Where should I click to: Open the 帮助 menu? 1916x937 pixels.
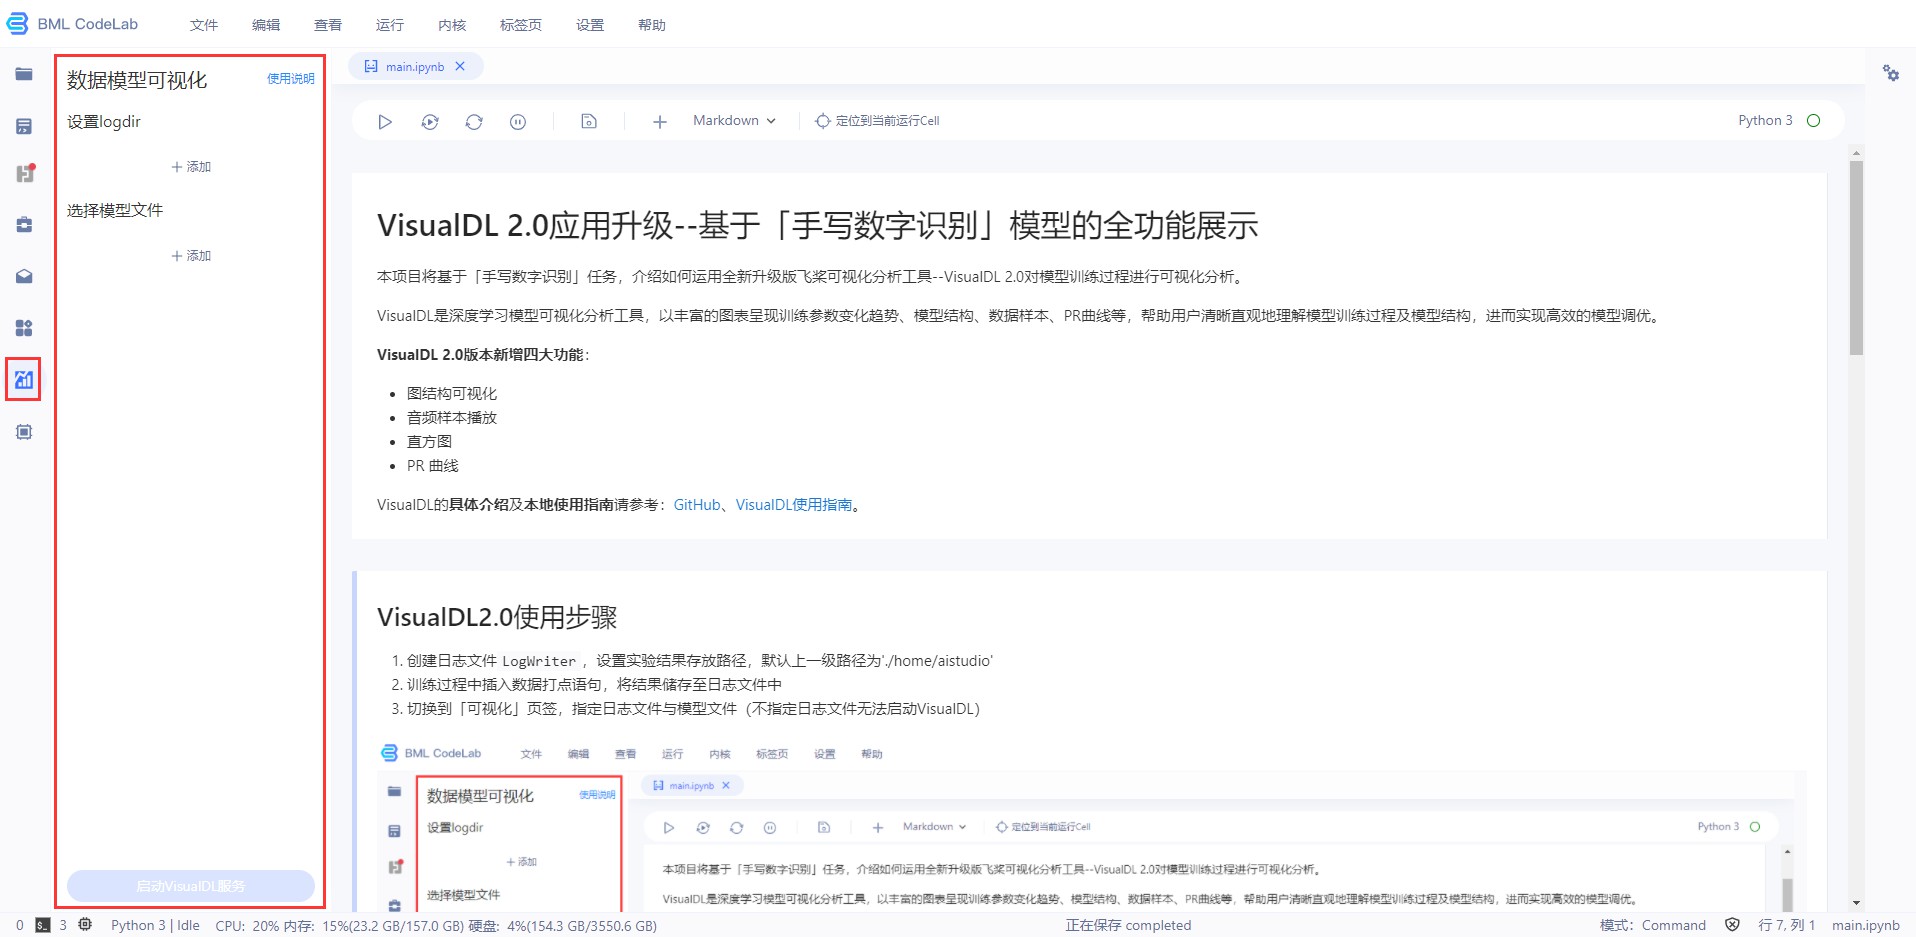[x=652, y=25]
